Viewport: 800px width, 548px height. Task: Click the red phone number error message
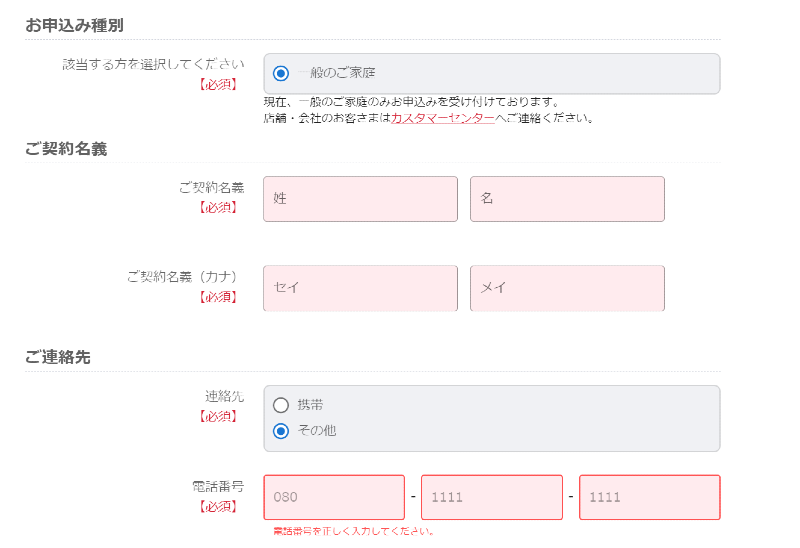(x=353, y=531)
